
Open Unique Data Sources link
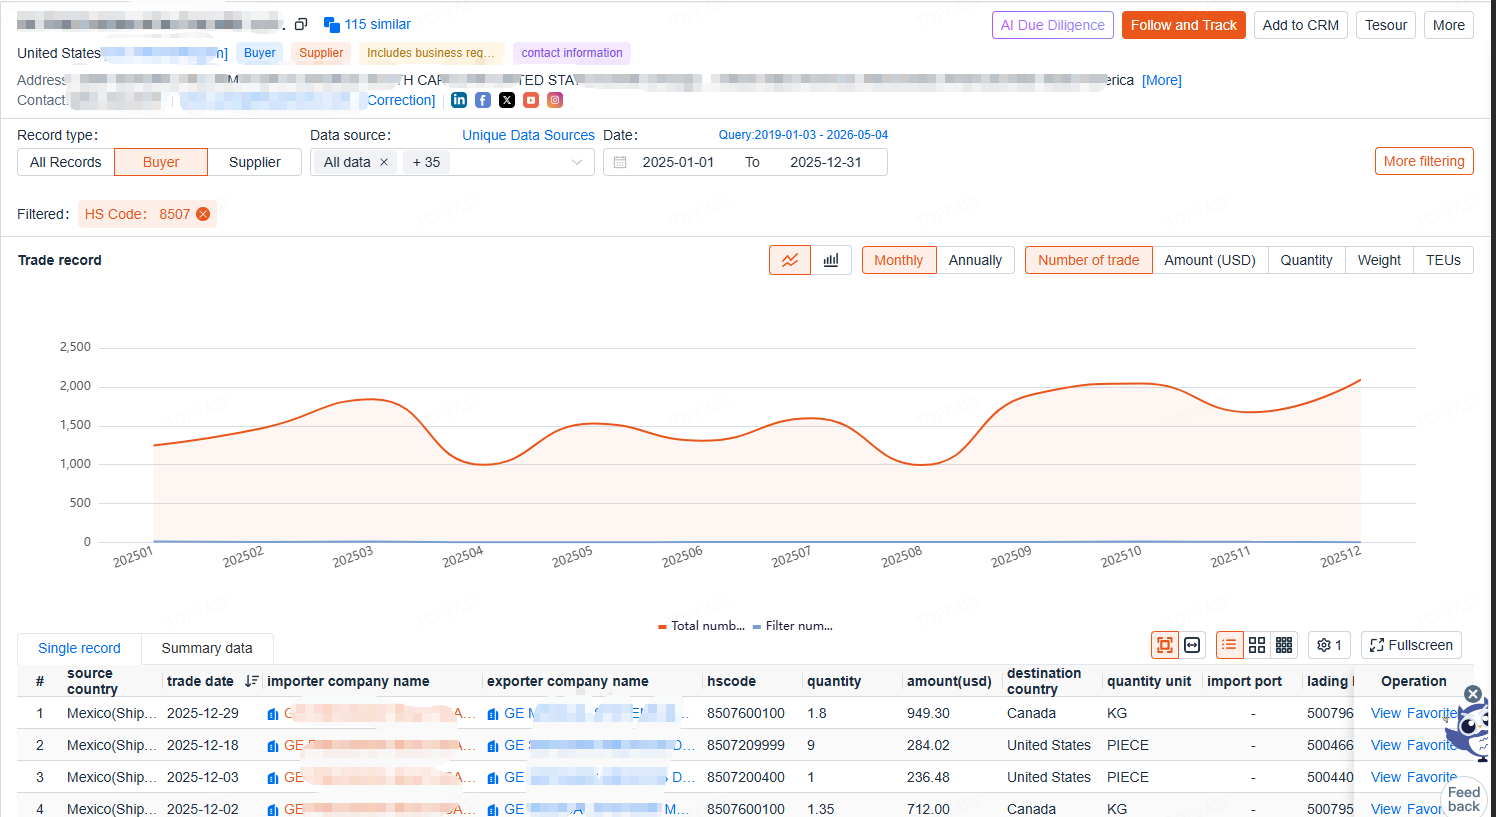tap(528, 135)
